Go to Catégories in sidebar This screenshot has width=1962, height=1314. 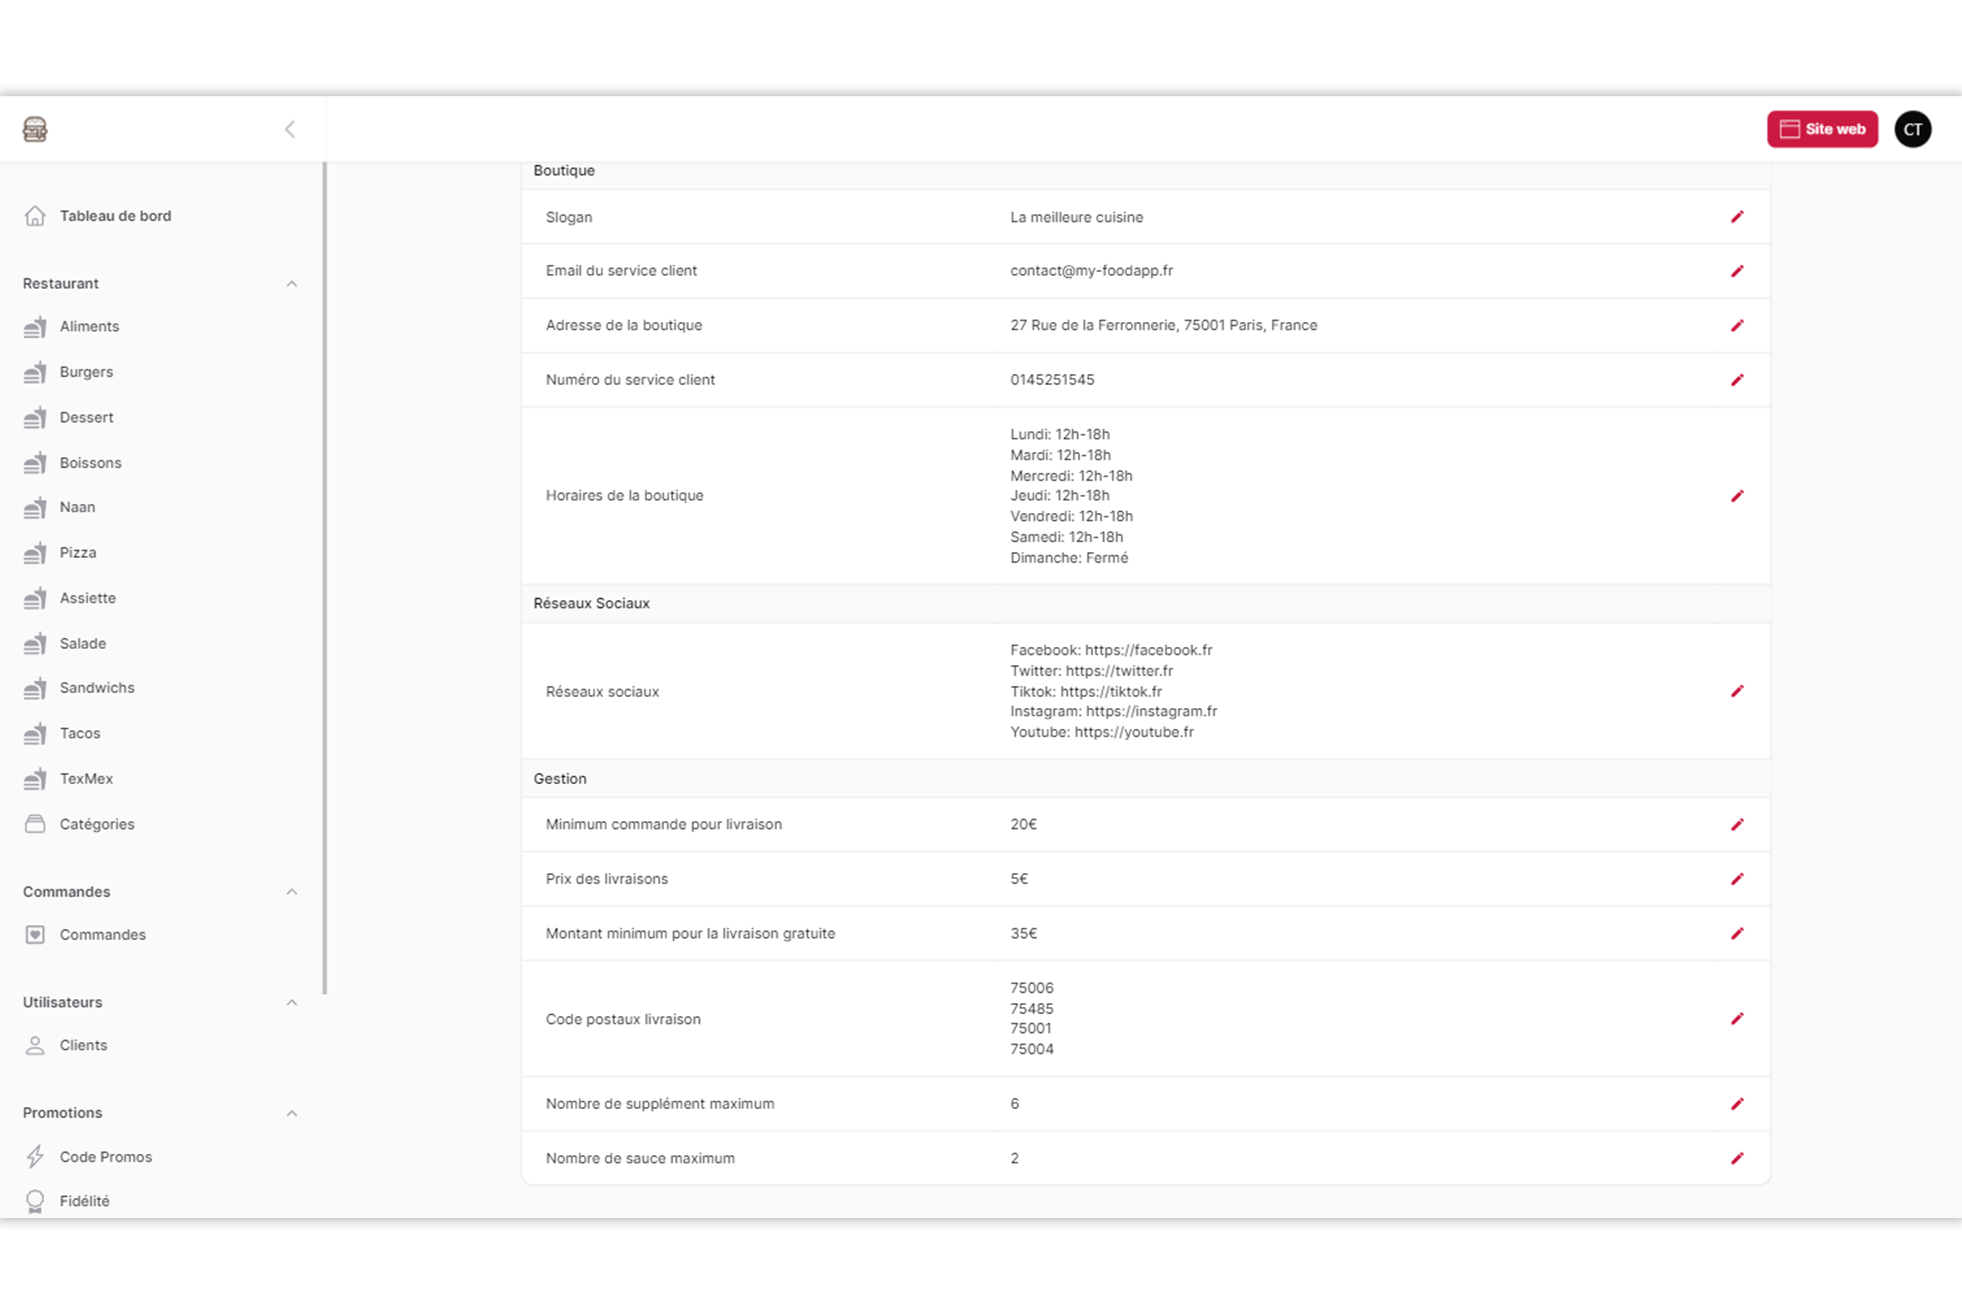coord(96,824)
